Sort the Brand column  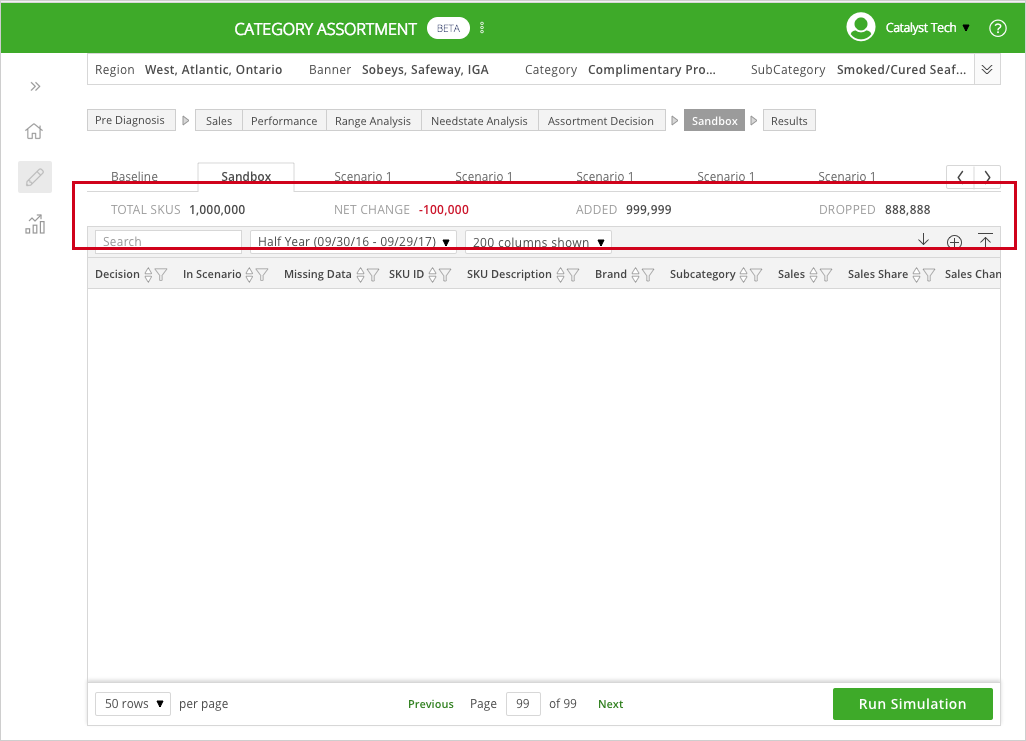pos(635,275)
